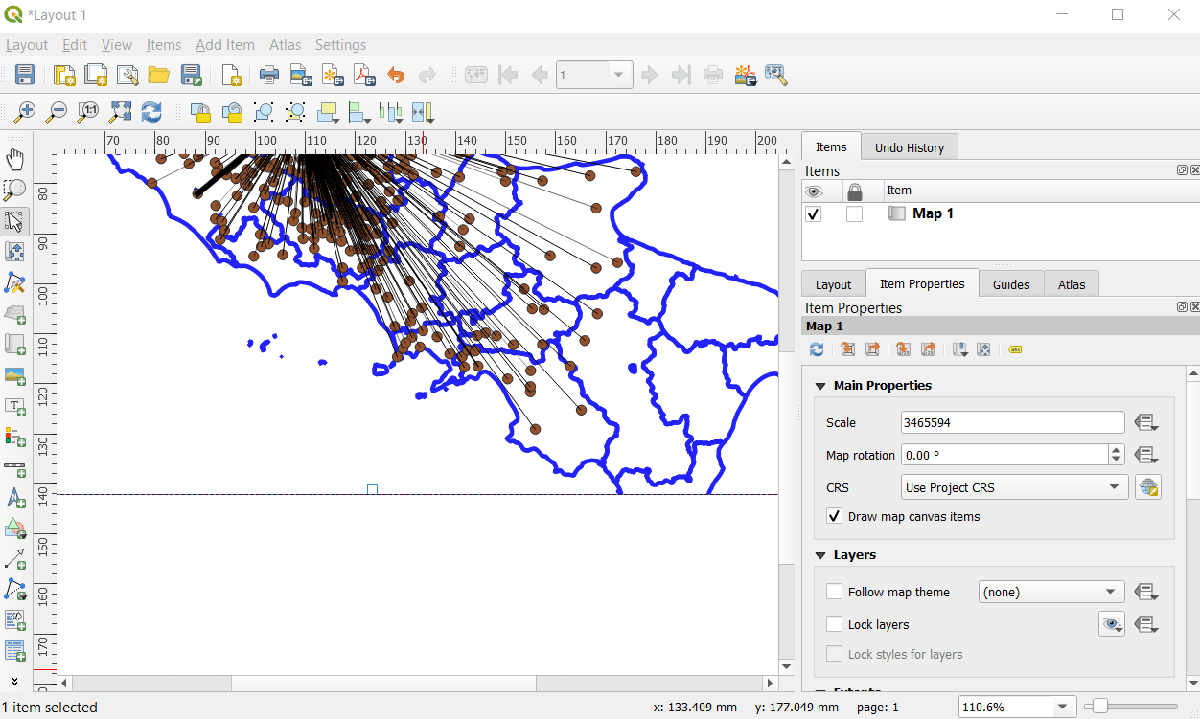Click the Zoom Full icon in toolbar

pos(120,112)
